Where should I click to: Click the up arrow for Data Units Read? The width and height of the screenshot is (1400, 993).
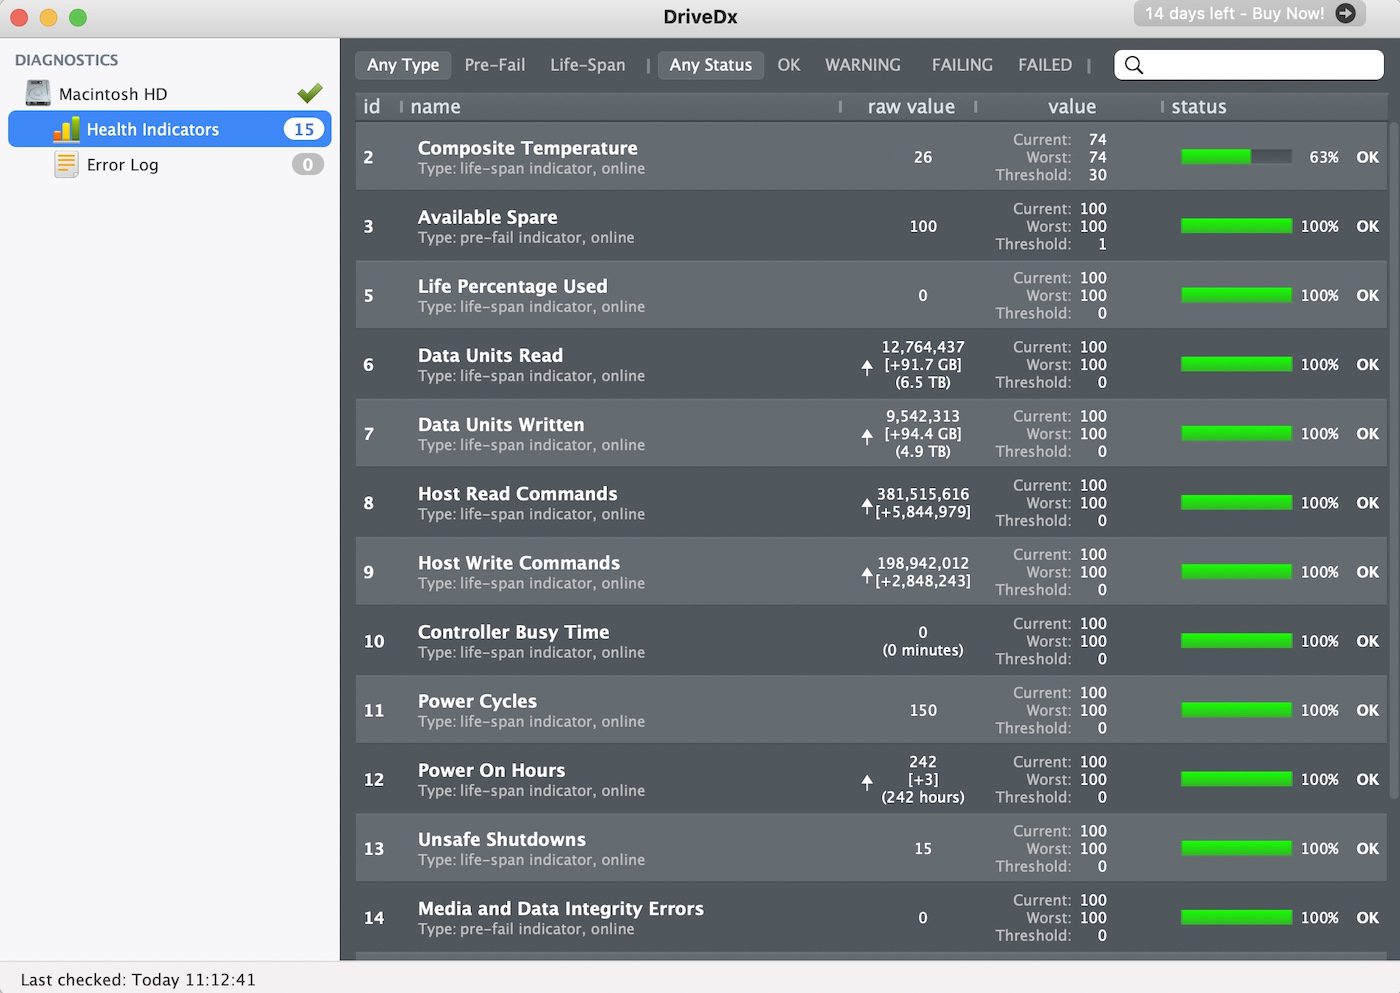point(867,367)
